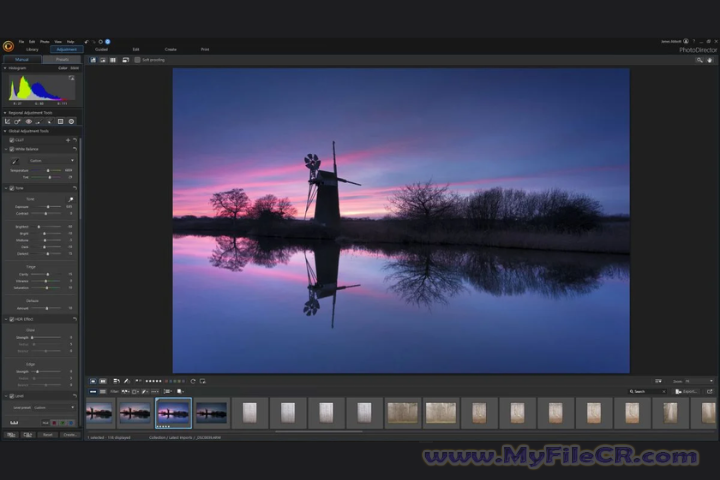Activate the zoom magnifier tool
Viewport: 720px width, 480px height.
699,60
